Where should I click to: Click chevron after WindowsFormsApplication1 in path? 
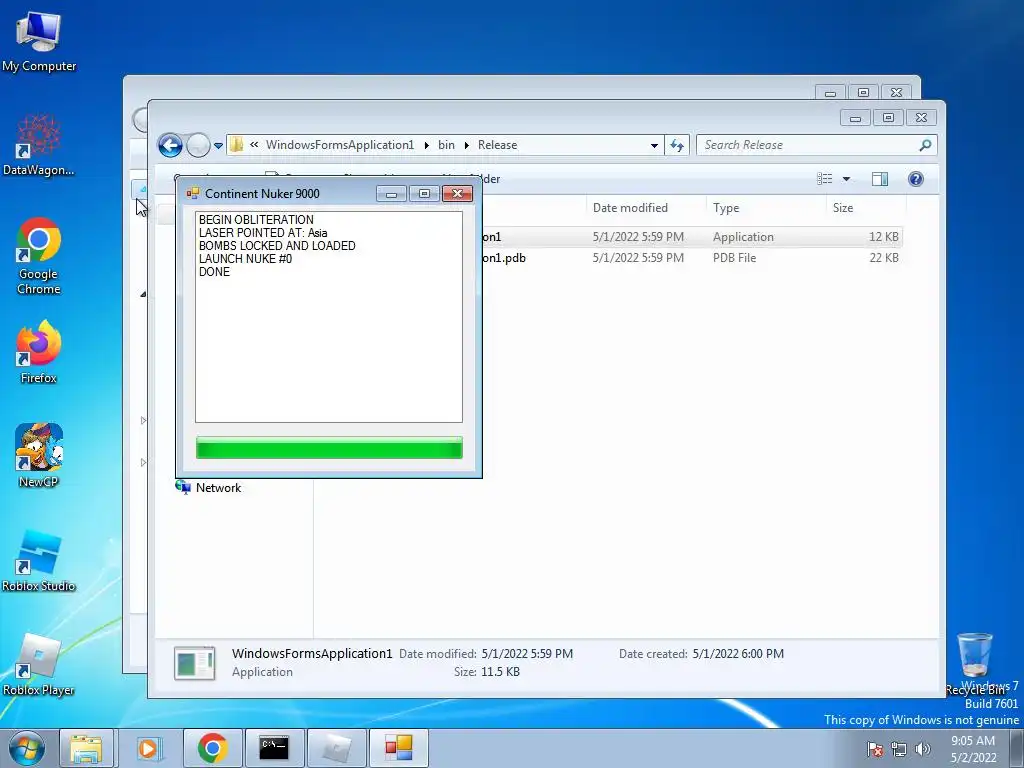(x=426, y=145)
